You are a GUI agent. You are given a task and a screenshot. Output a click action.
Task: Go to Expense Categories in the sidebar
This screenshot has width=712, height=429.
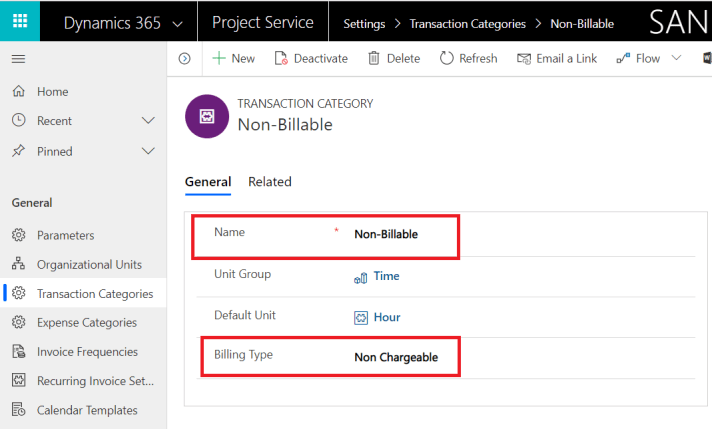pos(86,322)
